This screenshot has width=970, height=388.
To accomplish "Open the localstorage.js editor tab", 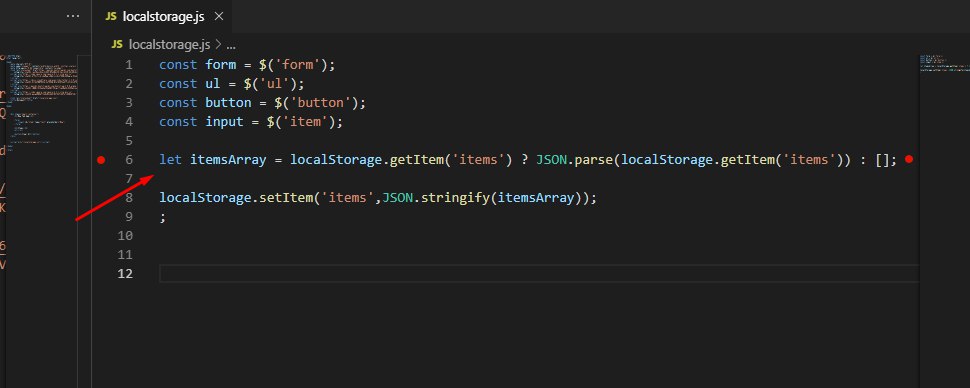I will (x=163, y=17).
